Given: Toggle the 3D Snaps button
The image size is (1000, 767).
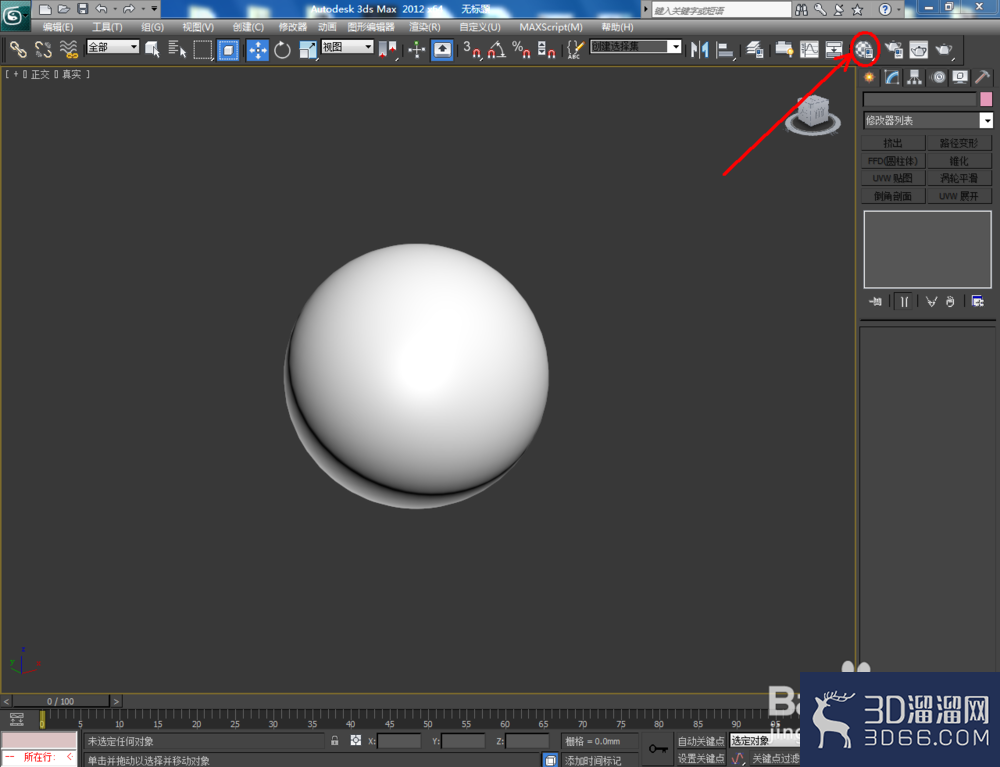Looking at the screenshot, I should (x=471, y=49).
